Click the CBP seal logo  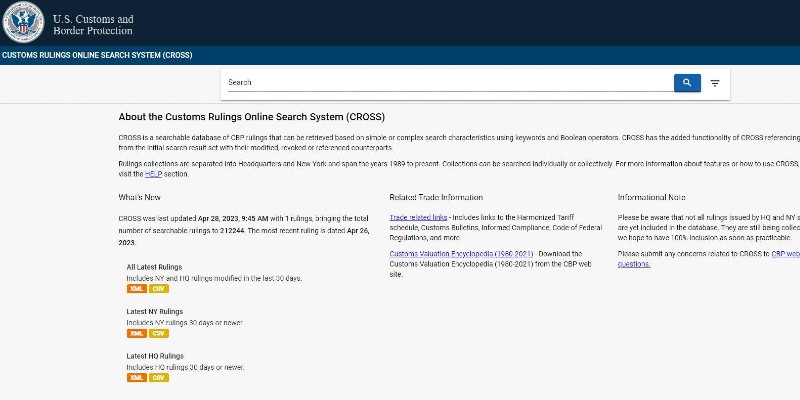point(23,22)
